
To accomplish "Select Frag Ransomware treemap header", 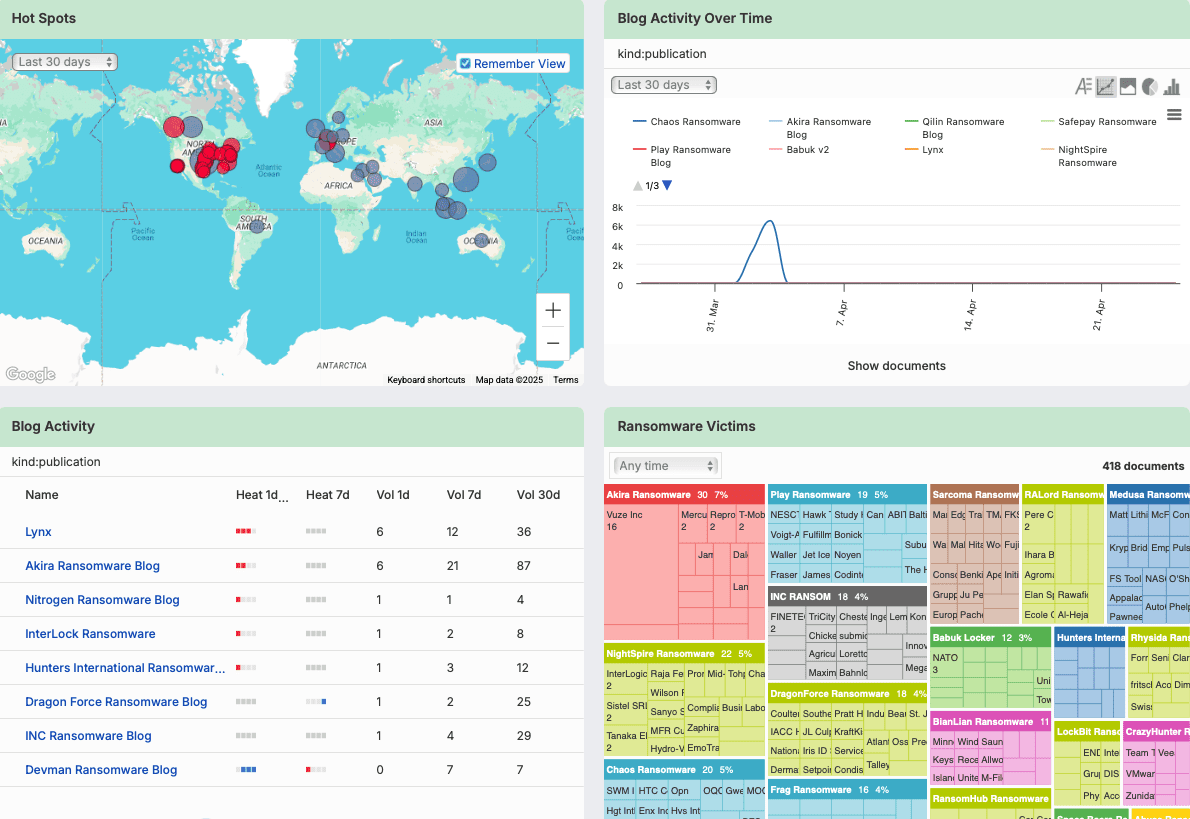I will [x=847, y=789].
